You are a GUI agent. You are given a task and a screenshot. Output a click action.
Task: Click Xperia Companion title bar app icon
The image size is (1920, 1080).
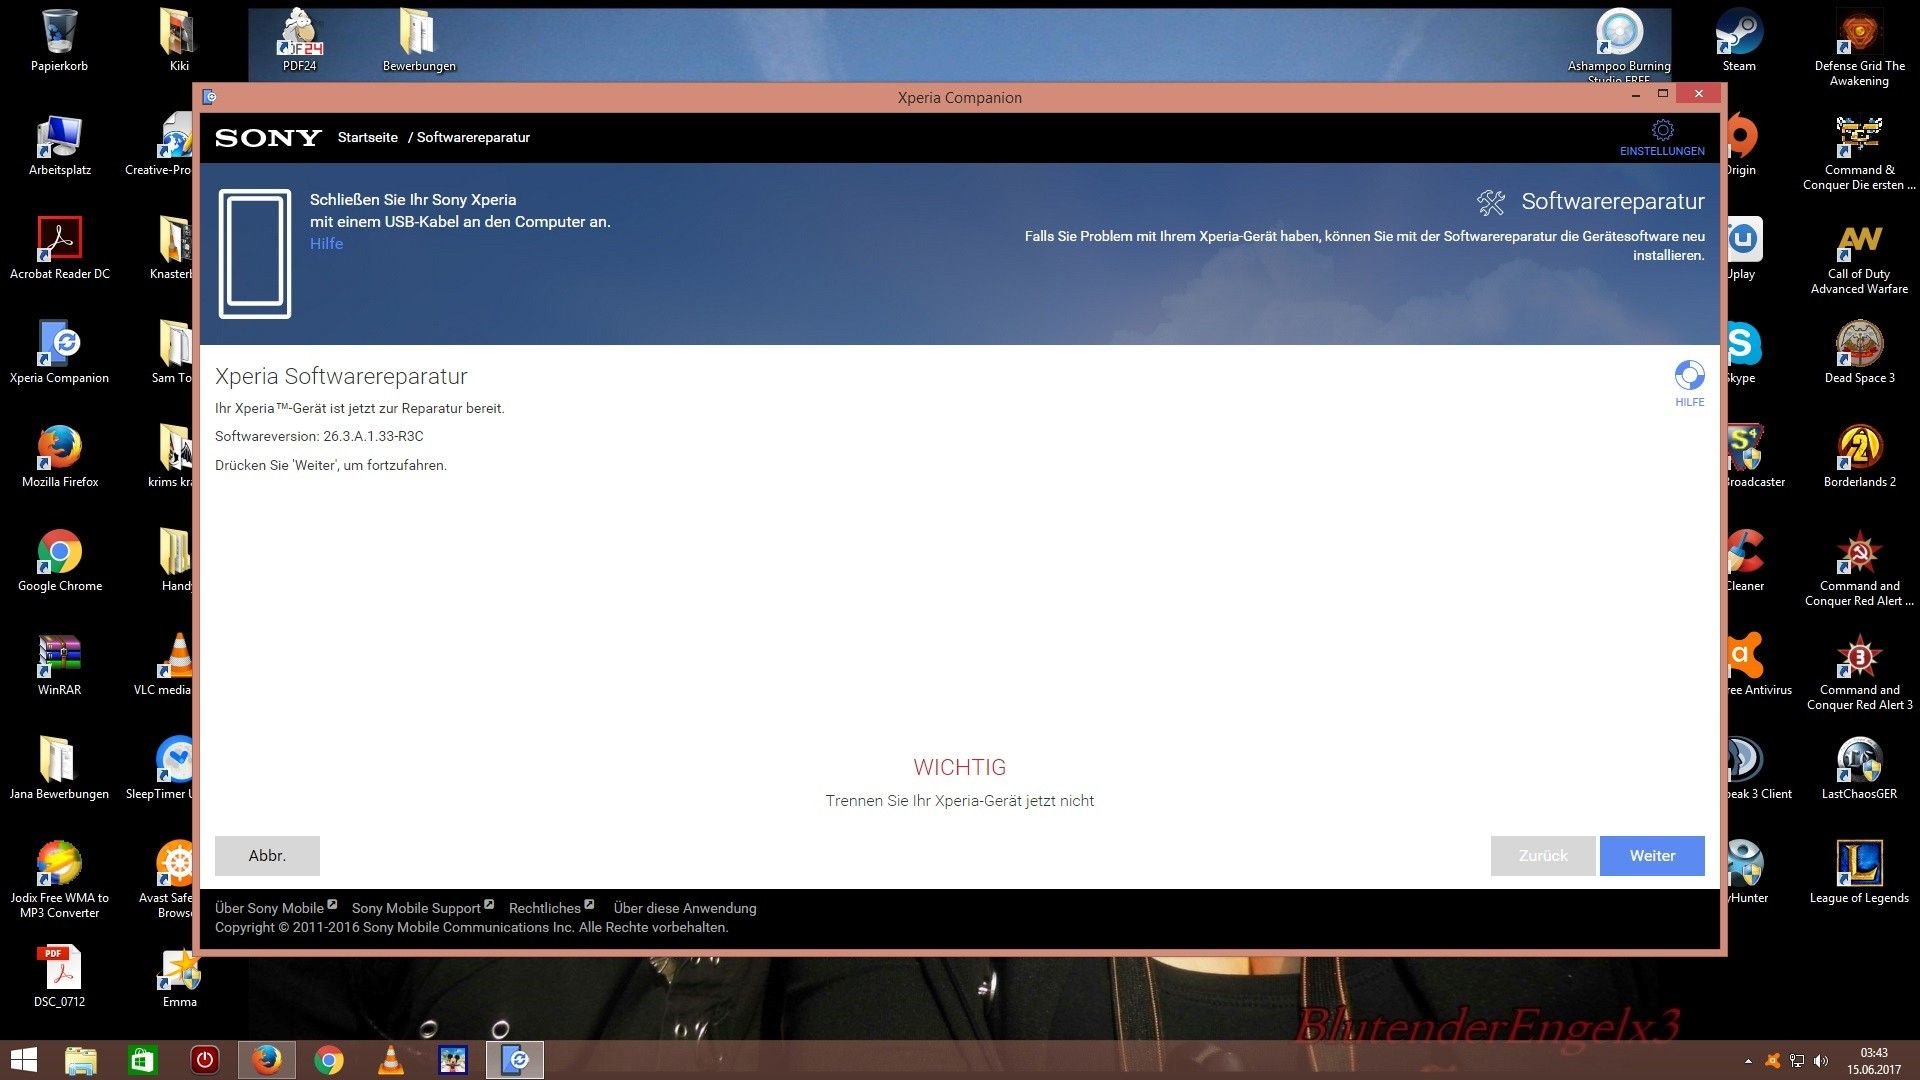pyautogui.click(x=209, y=97)
